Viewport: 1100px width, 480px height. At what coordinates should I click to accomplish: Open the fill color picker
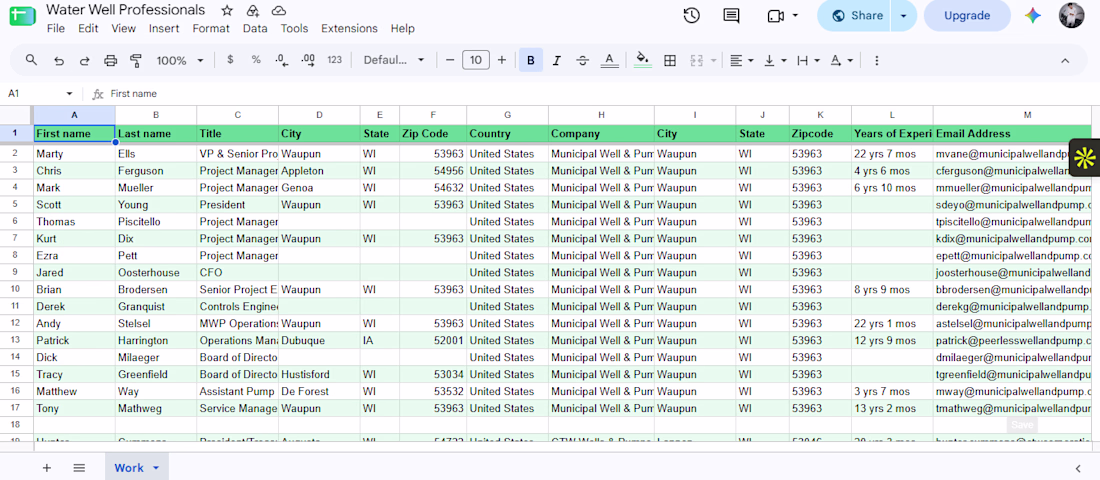(x=642, y=61)
